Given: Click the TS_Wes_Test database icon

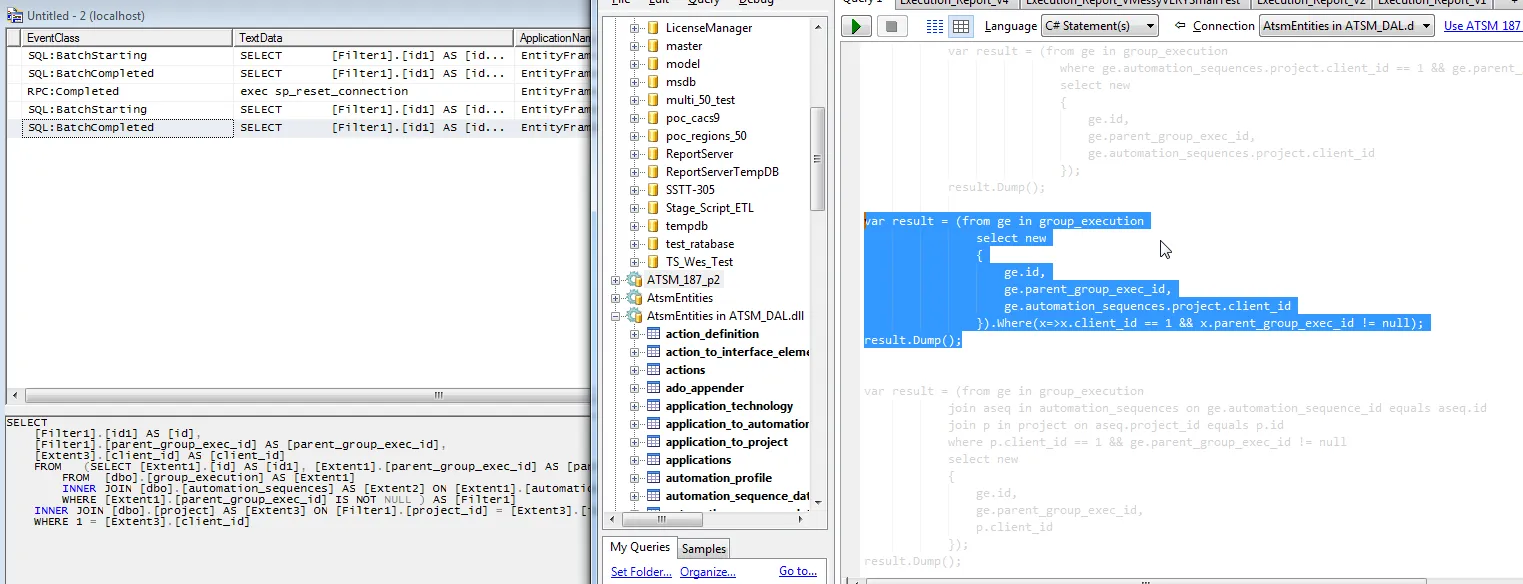Looking at the screenshot, I should pos(653,262).
